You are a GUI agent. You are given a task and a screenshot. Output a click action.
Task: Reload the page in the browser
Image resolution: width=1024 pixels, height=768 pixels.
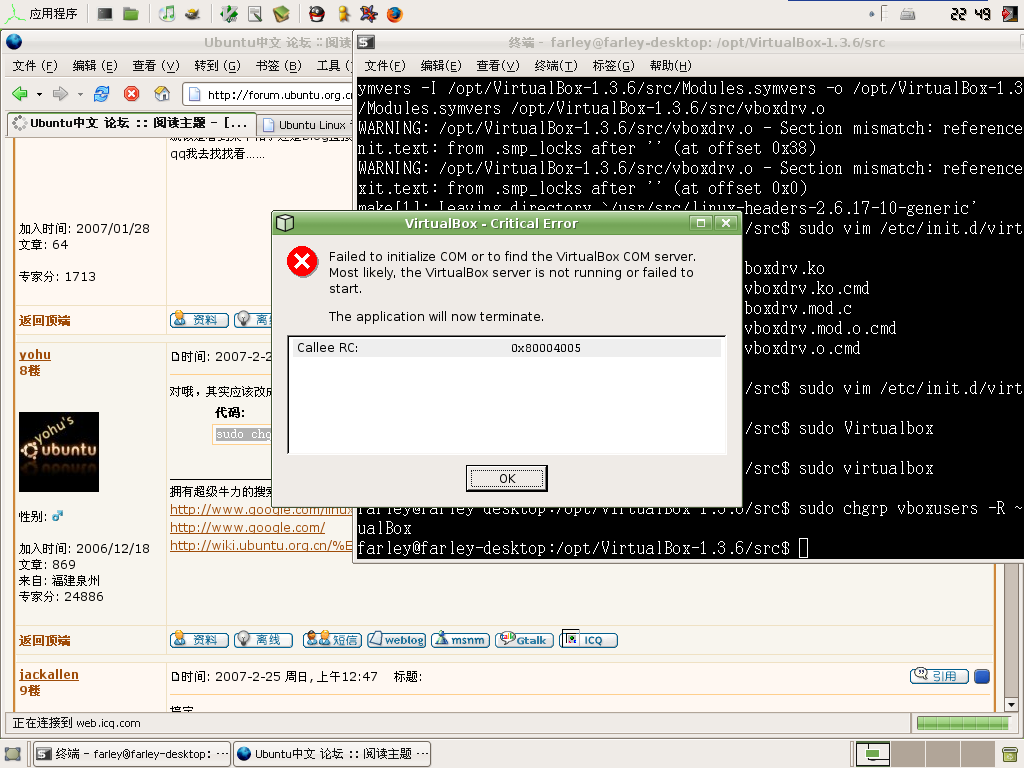click(x=101, y=94)
